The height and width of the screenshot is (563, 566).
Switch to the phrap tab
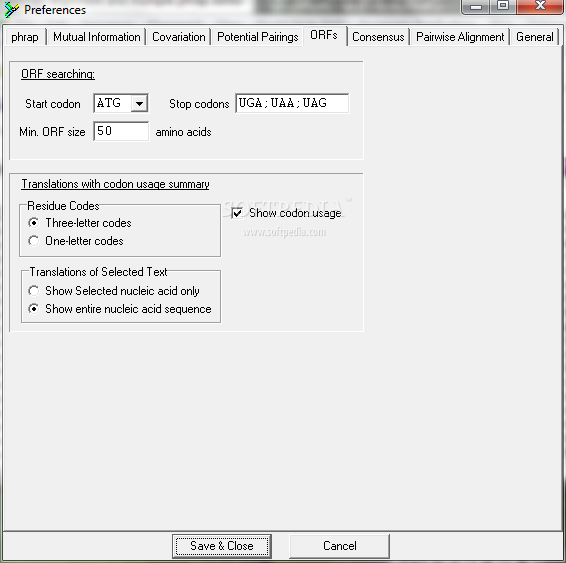coord(25,37)
